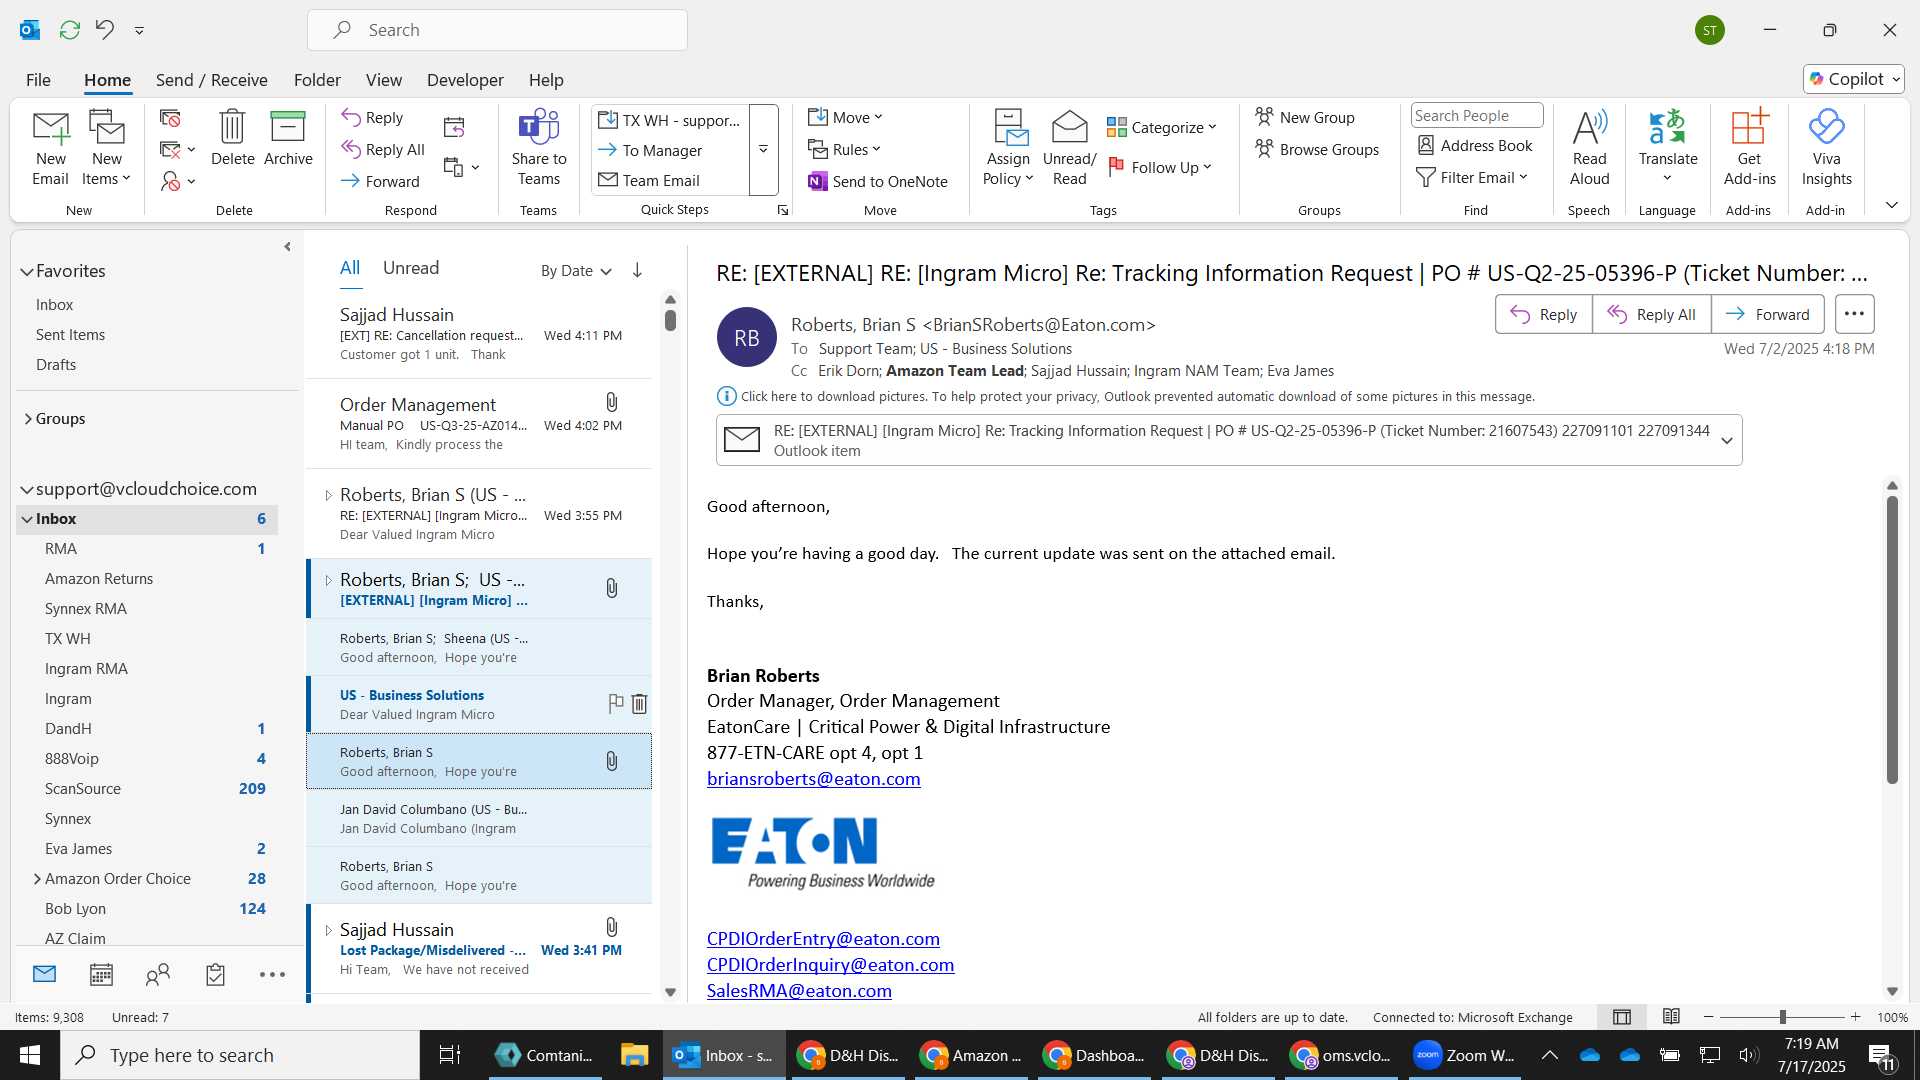
Task: Click Mail envelope icon in navigation bar
Action: click(x=44, y=974)
